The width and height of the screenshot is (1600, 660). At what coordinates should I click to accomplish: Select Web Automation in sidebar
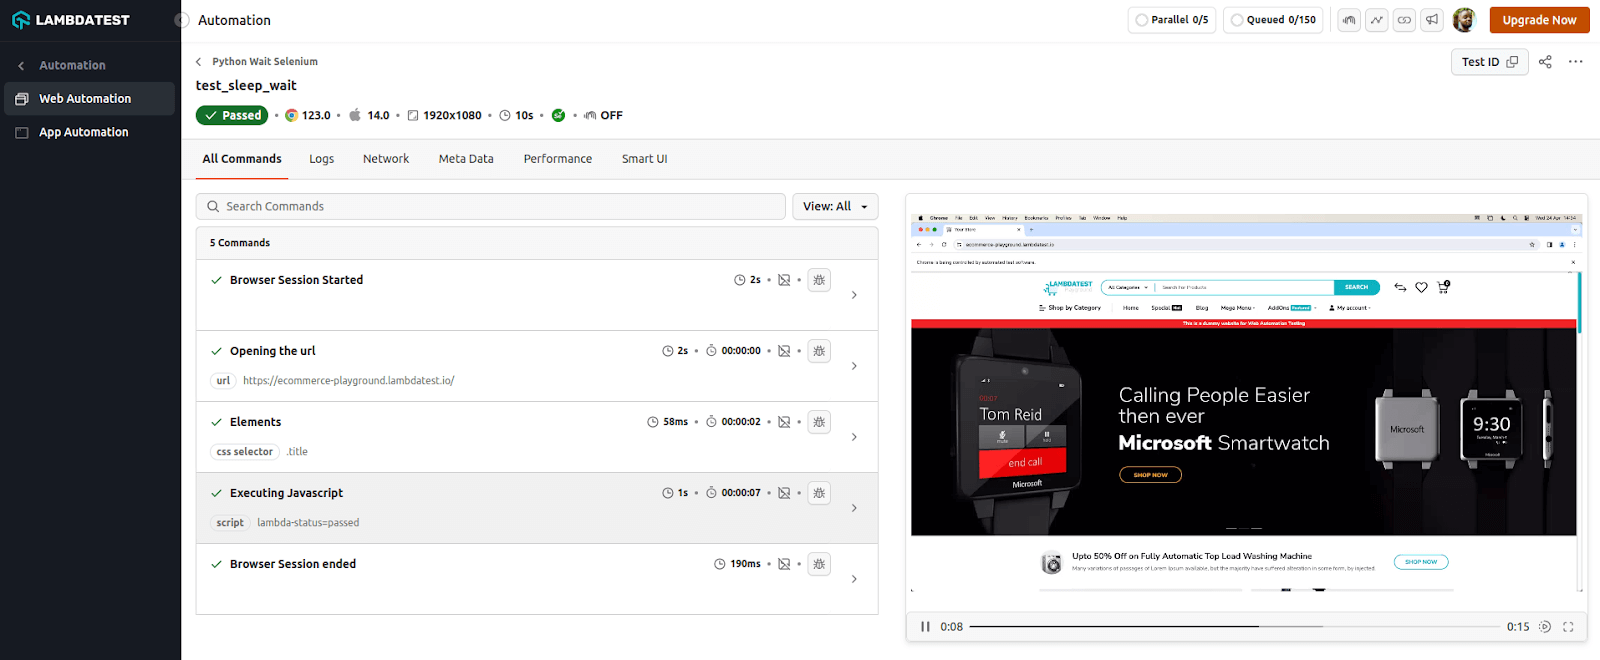89,98
